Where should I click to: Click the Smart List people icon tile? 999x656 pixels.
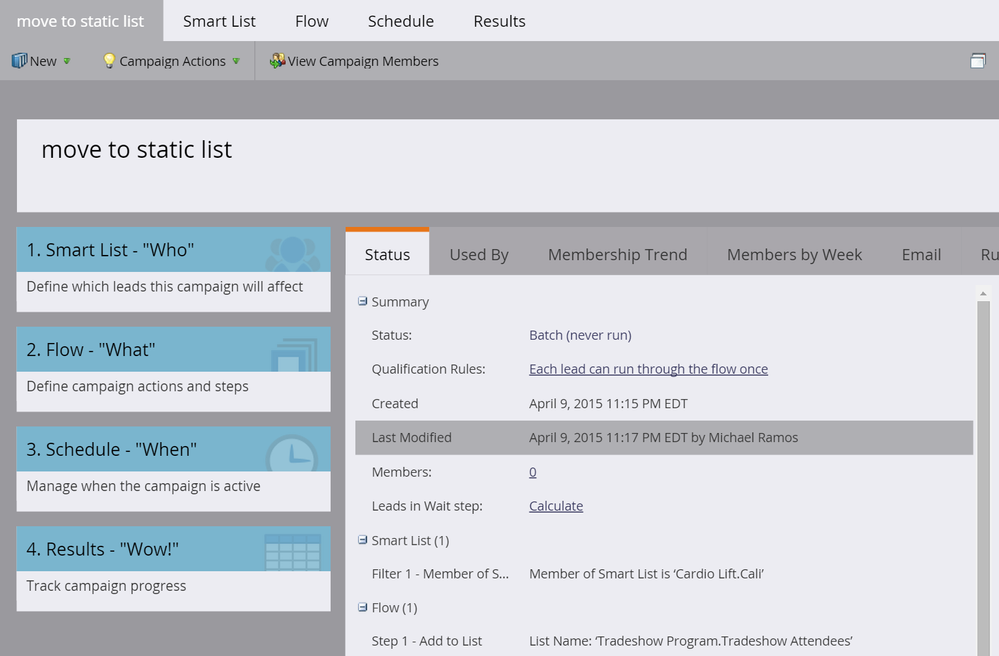[292, 252]
